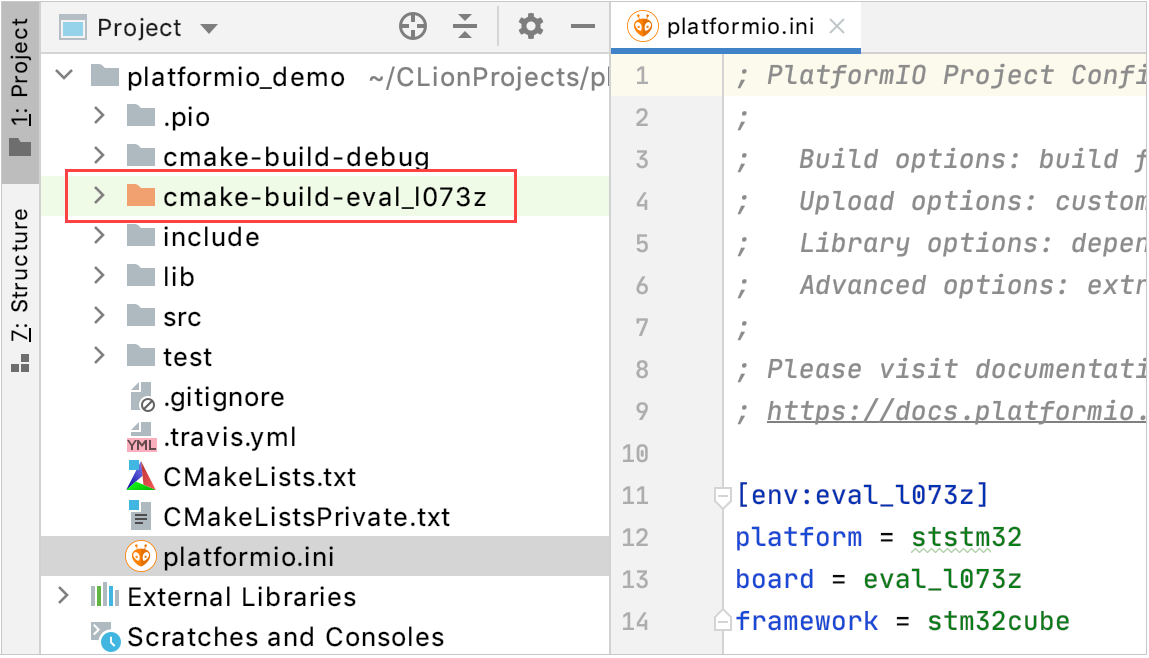
Task: Click the locate/scroll-from-source target icon
Action: point(413,27)
